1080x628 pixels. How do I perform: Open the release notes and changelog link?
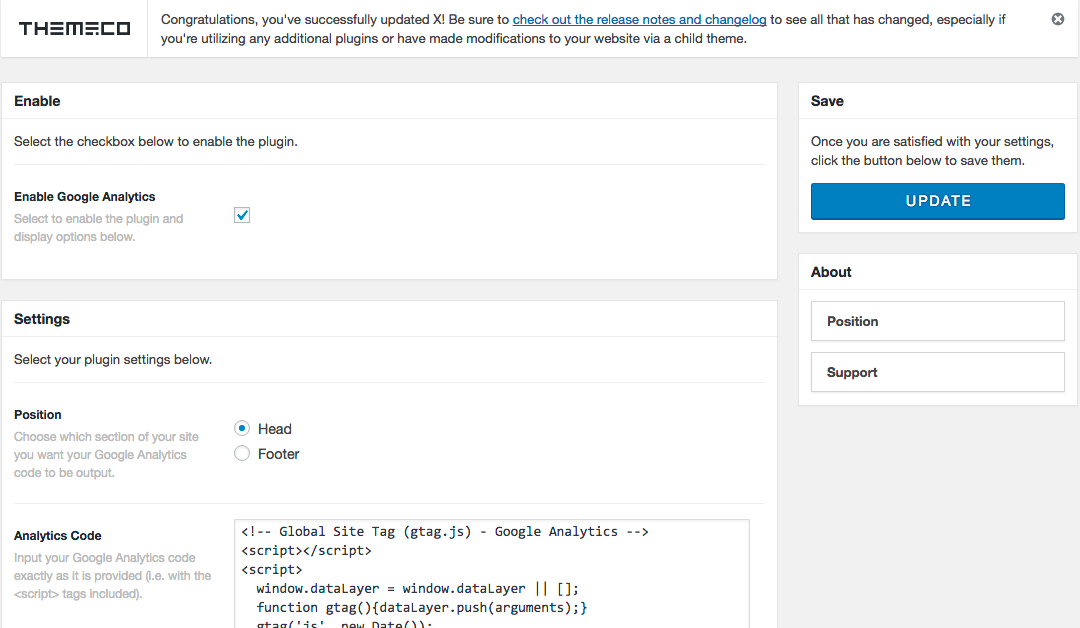click(x=640, y=19)
